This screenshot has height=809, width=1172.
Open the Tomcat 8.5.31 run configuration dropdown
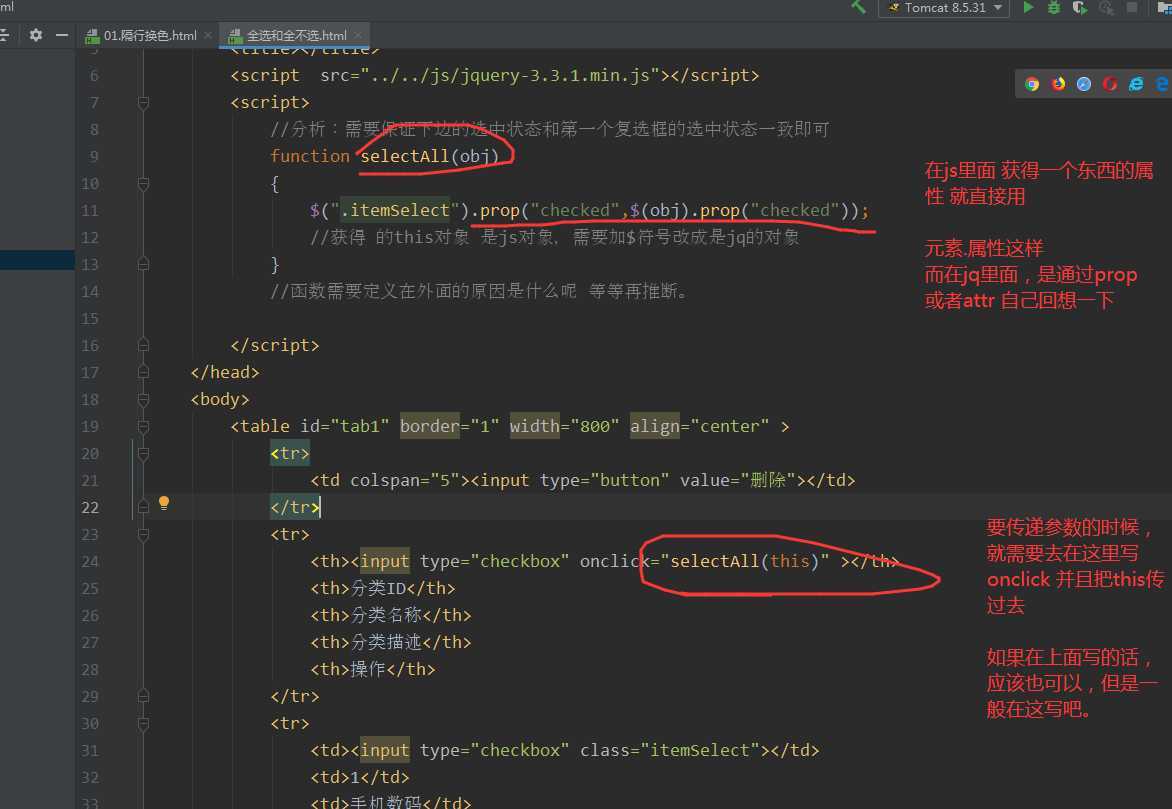tap(944, 7)
